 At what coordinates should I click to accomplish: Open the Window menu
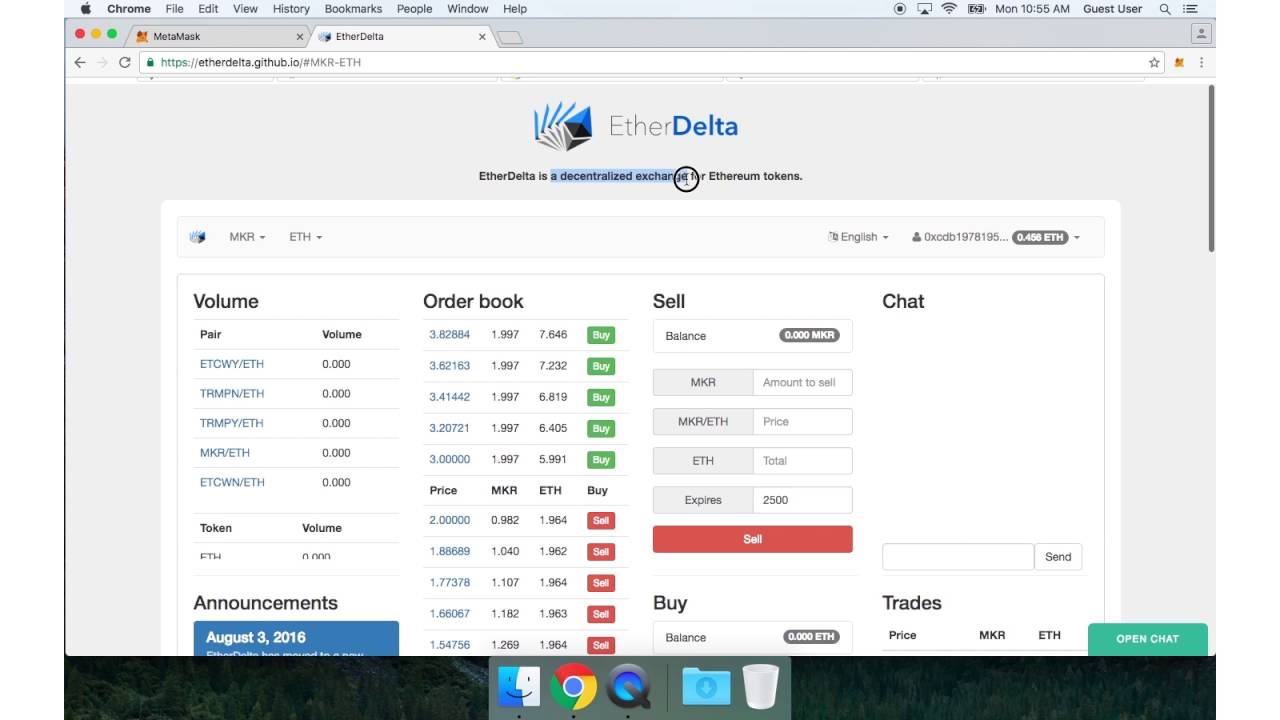468,9
